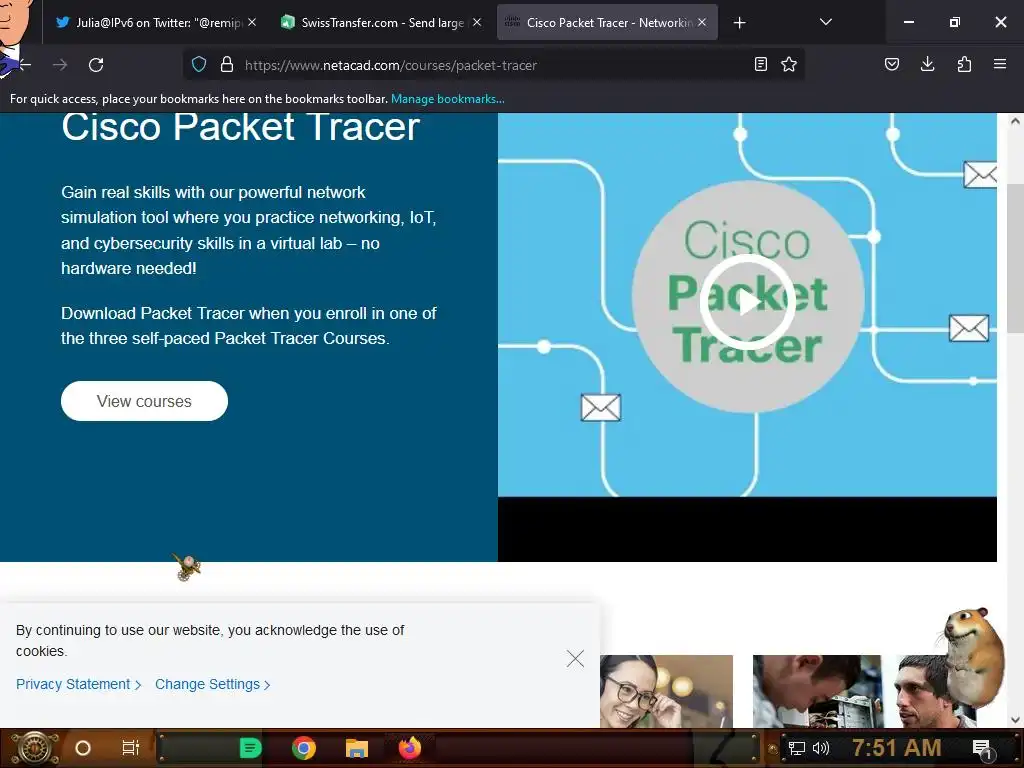Open the steampunk Start menu button
Image resolution: width=1024 pixels, height=768 pixels.
[x=34, y=748]
